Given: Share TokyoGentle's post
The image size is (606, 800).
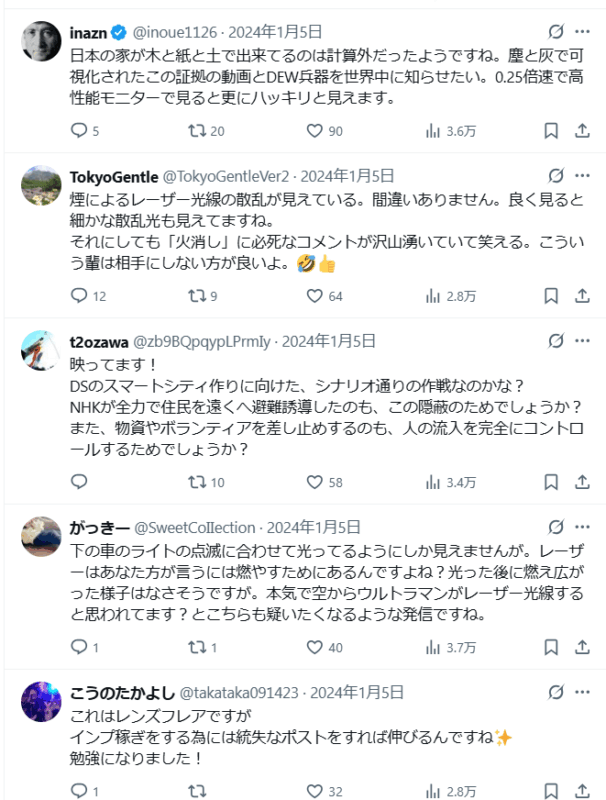Looking at the screenshot, I should coord(582,295).
